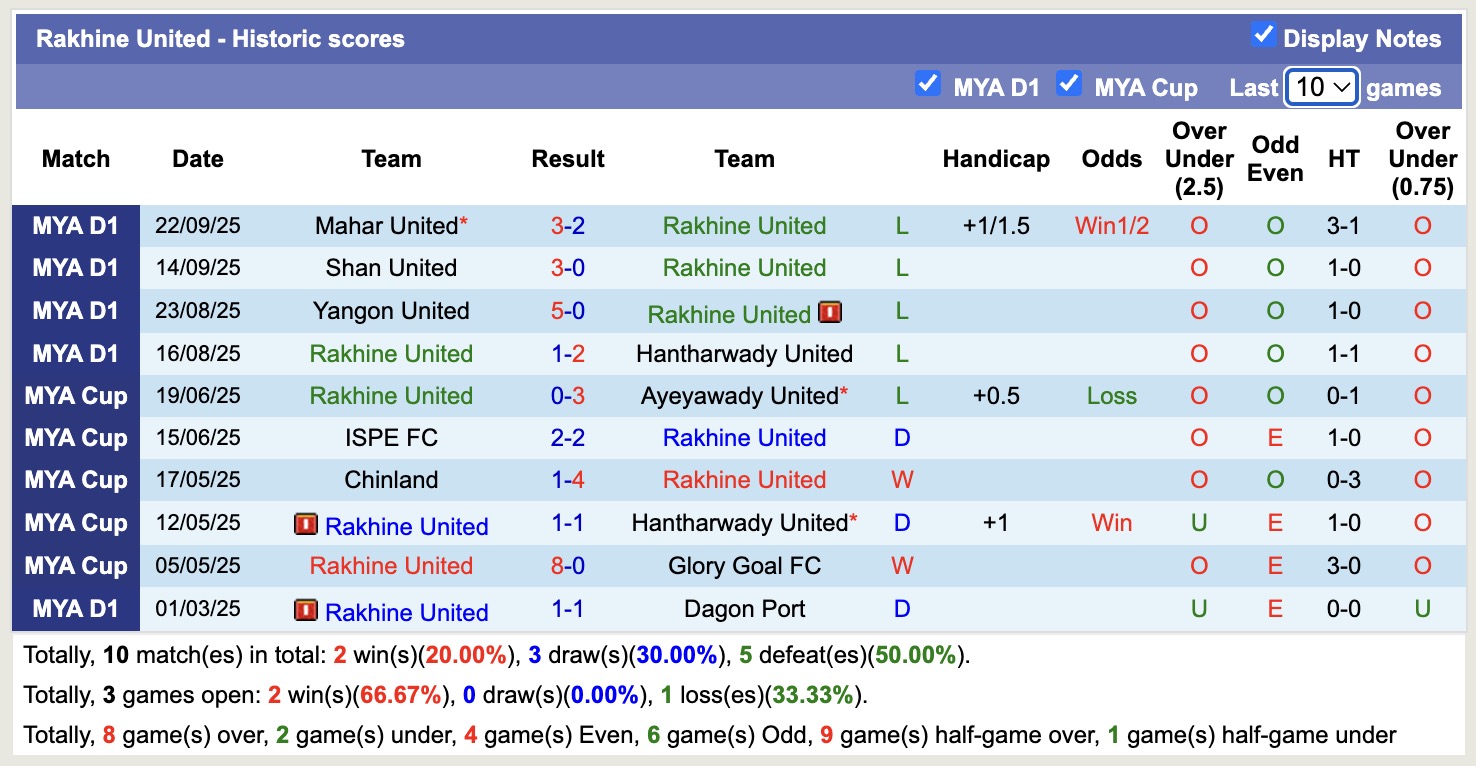Uncheck the MYA Cup filter checkbox

click(1069, 84)
